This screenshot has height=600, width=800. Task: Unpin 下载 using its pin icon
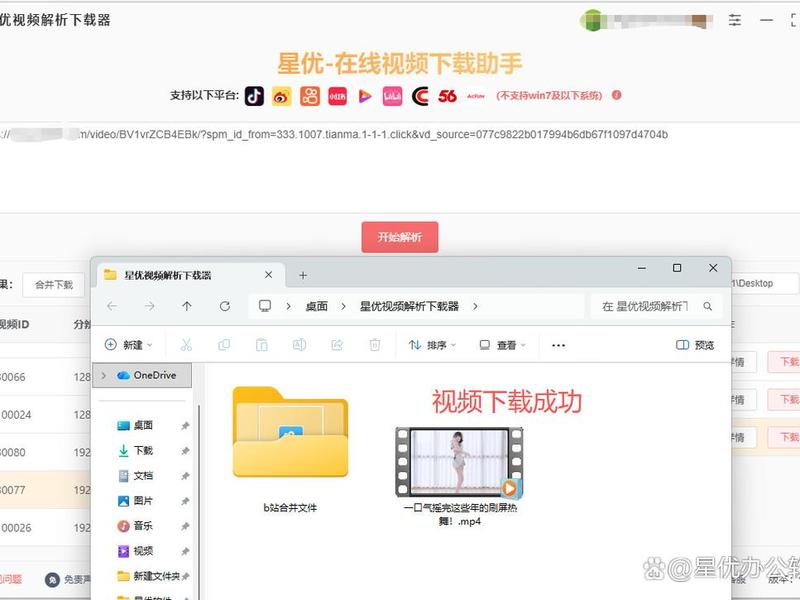click(185, 451)
